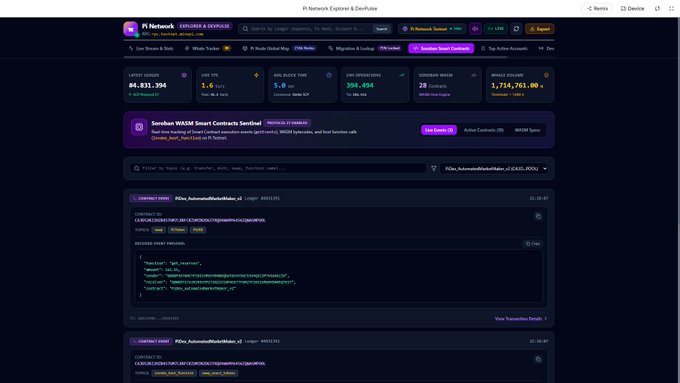Click the Remix button in top bar

pos(597,8)
